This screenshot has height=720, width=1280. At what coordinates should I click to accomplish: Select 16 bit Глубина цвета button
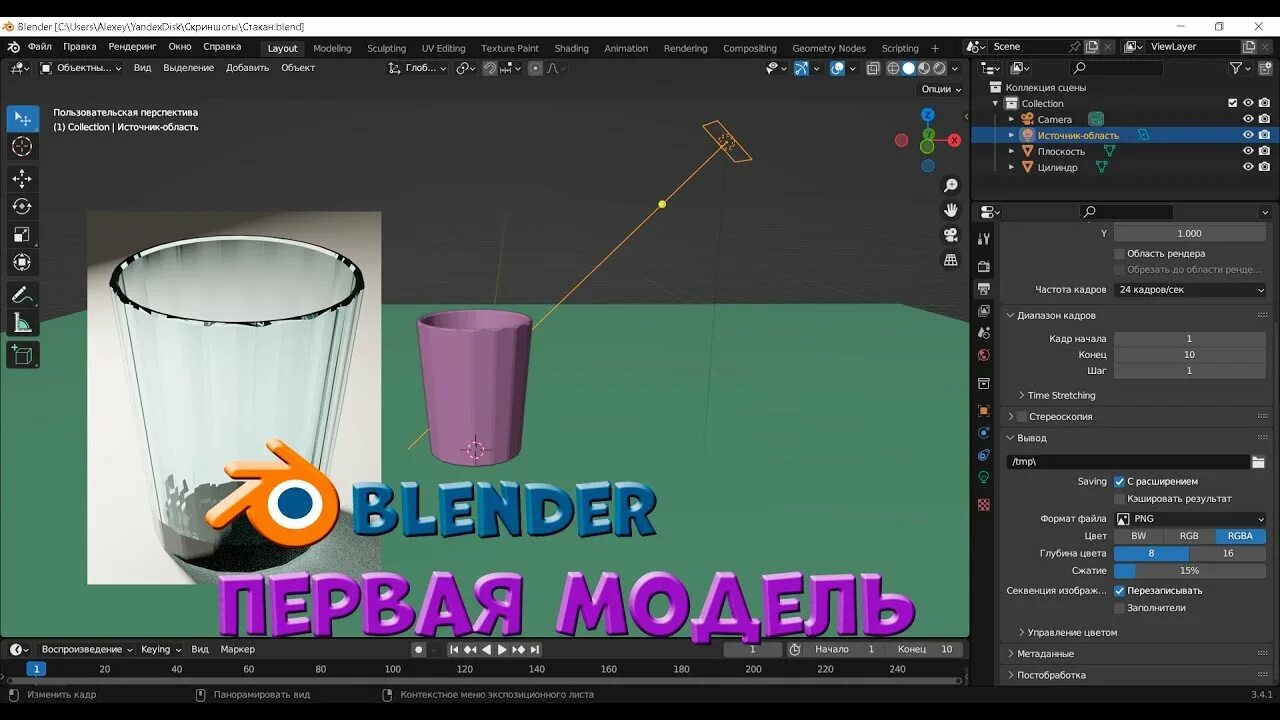pos(1228,554)
